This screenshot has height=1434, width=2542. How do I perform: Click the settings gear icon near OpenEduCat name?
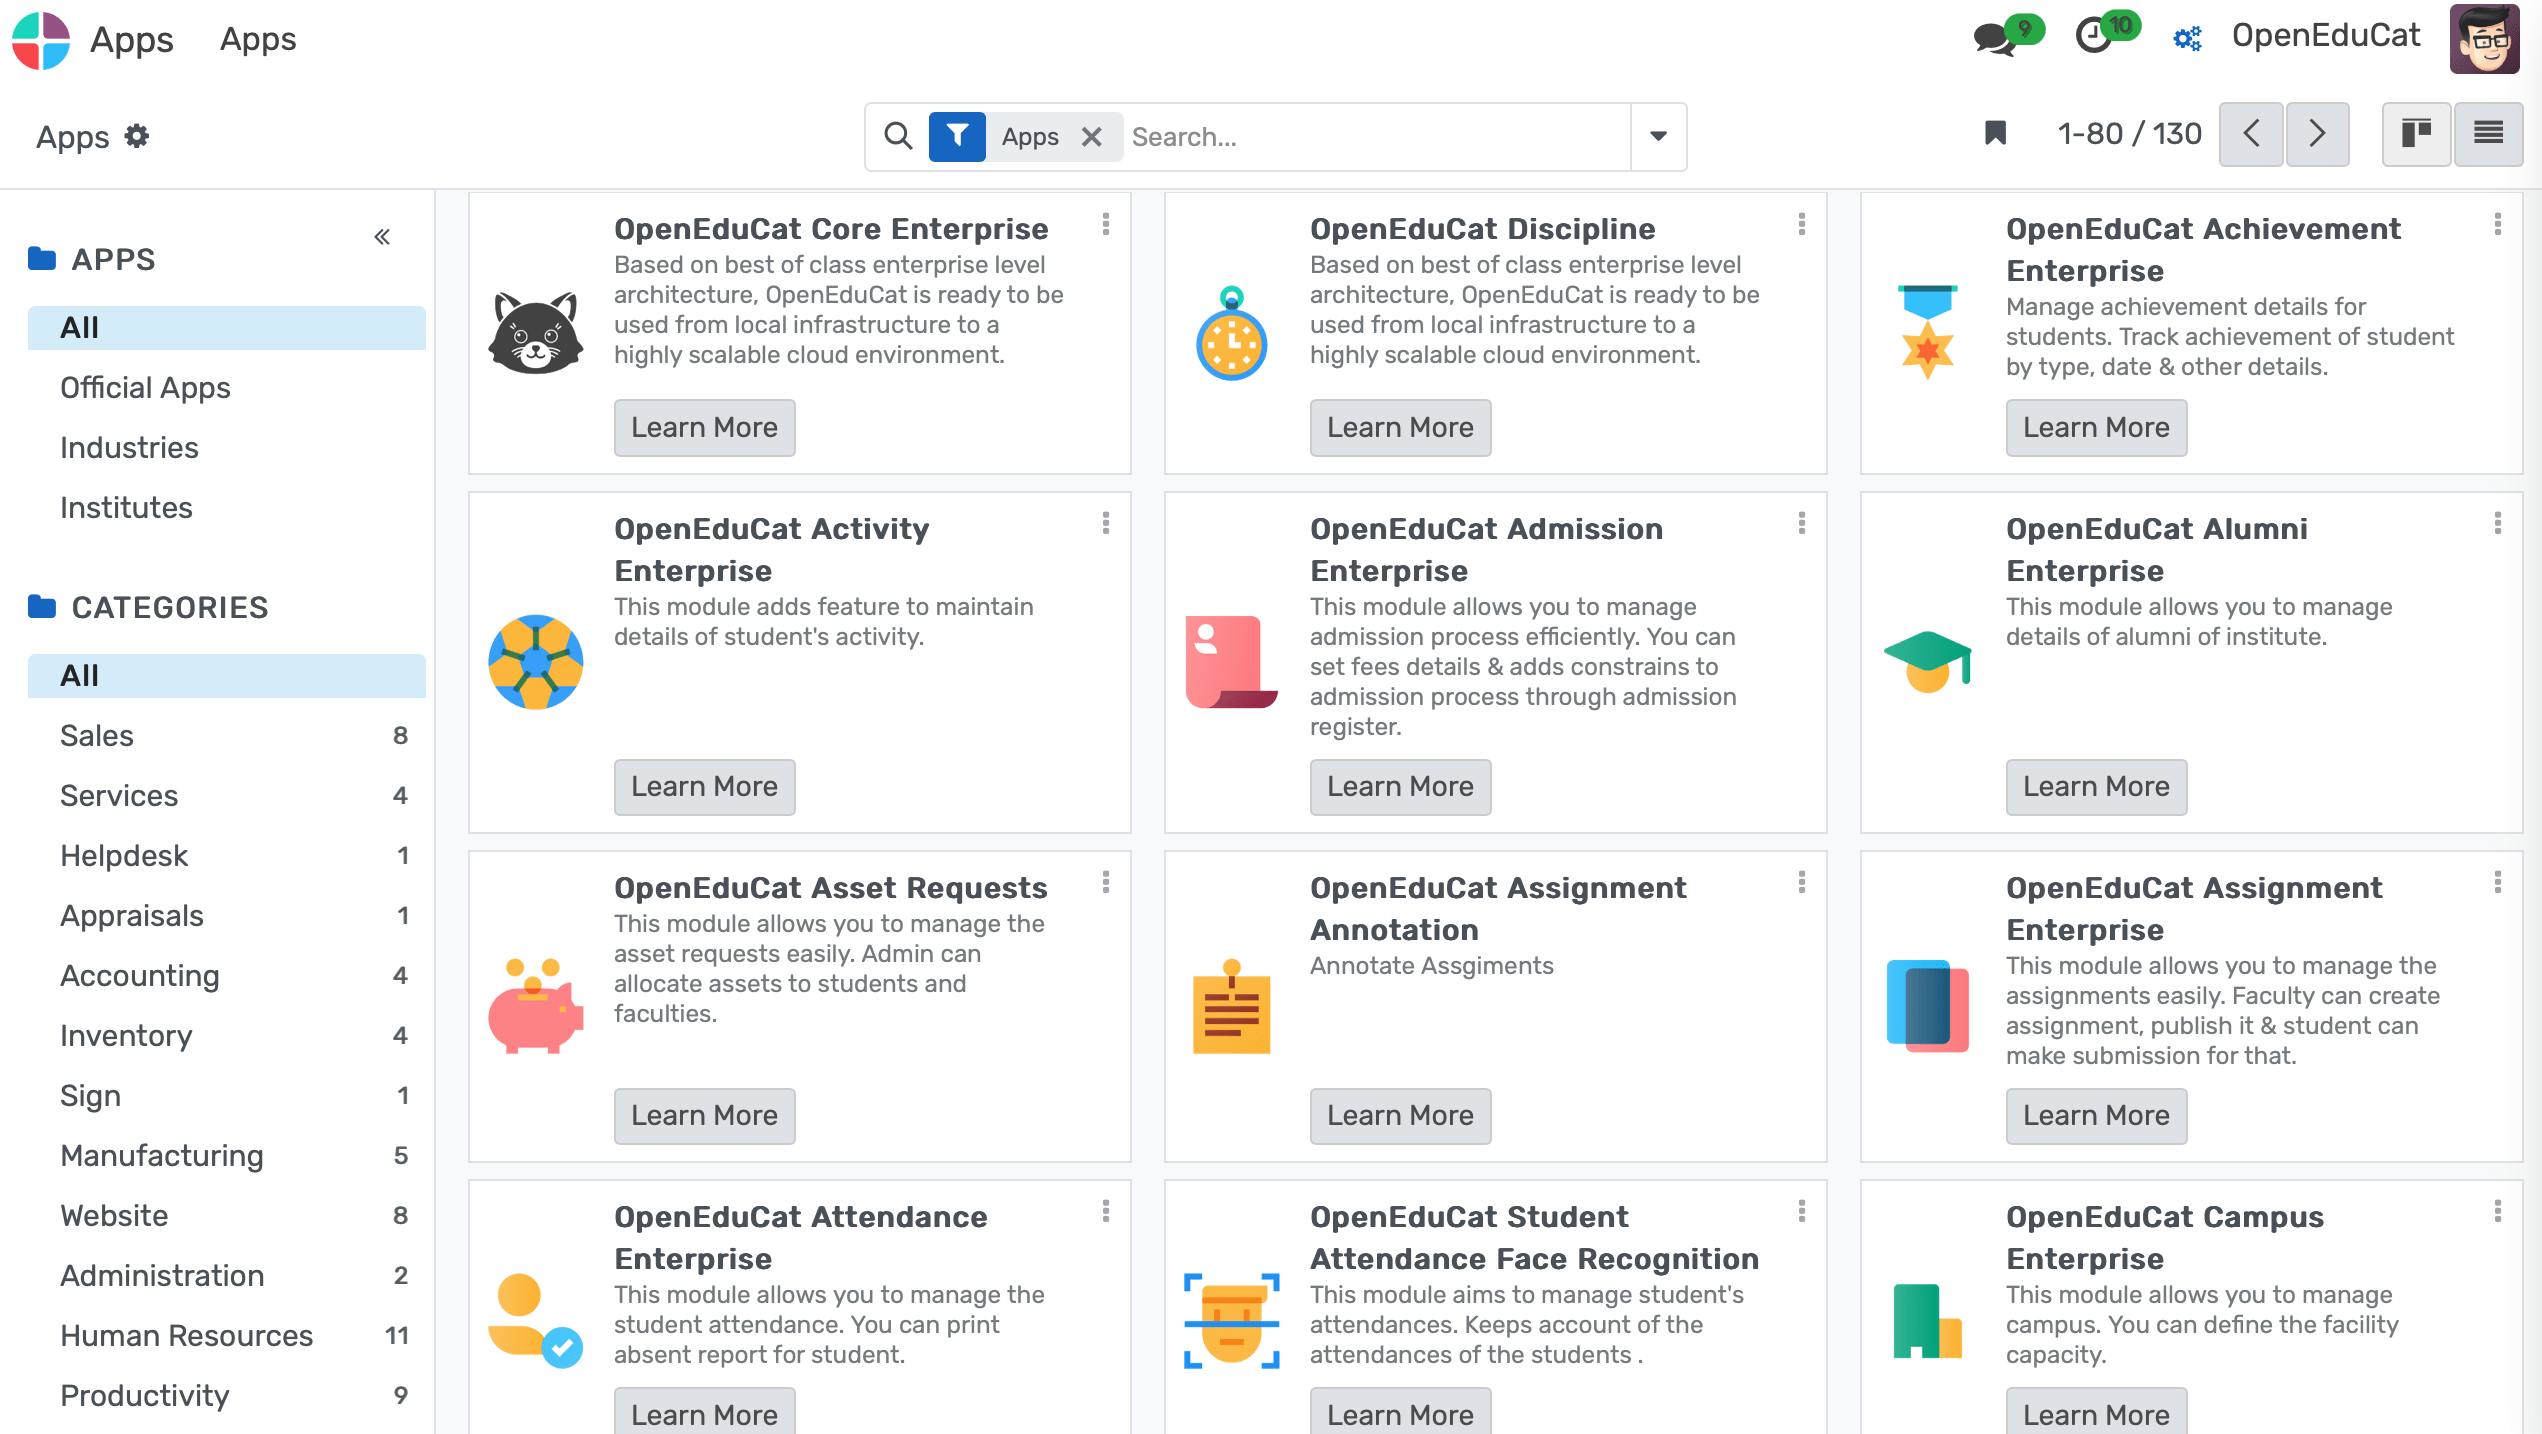coord(2186,38)
